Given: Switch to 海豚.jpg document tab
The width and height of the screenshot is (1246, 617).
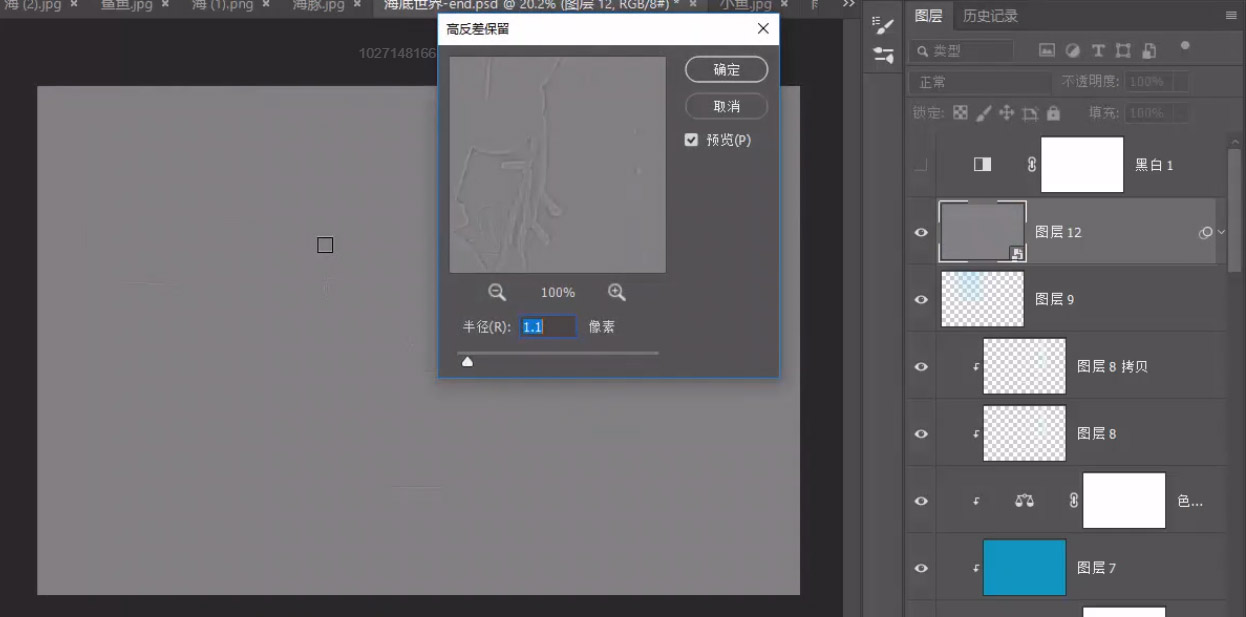Looking at the screenshot, I should coord(319,5).
